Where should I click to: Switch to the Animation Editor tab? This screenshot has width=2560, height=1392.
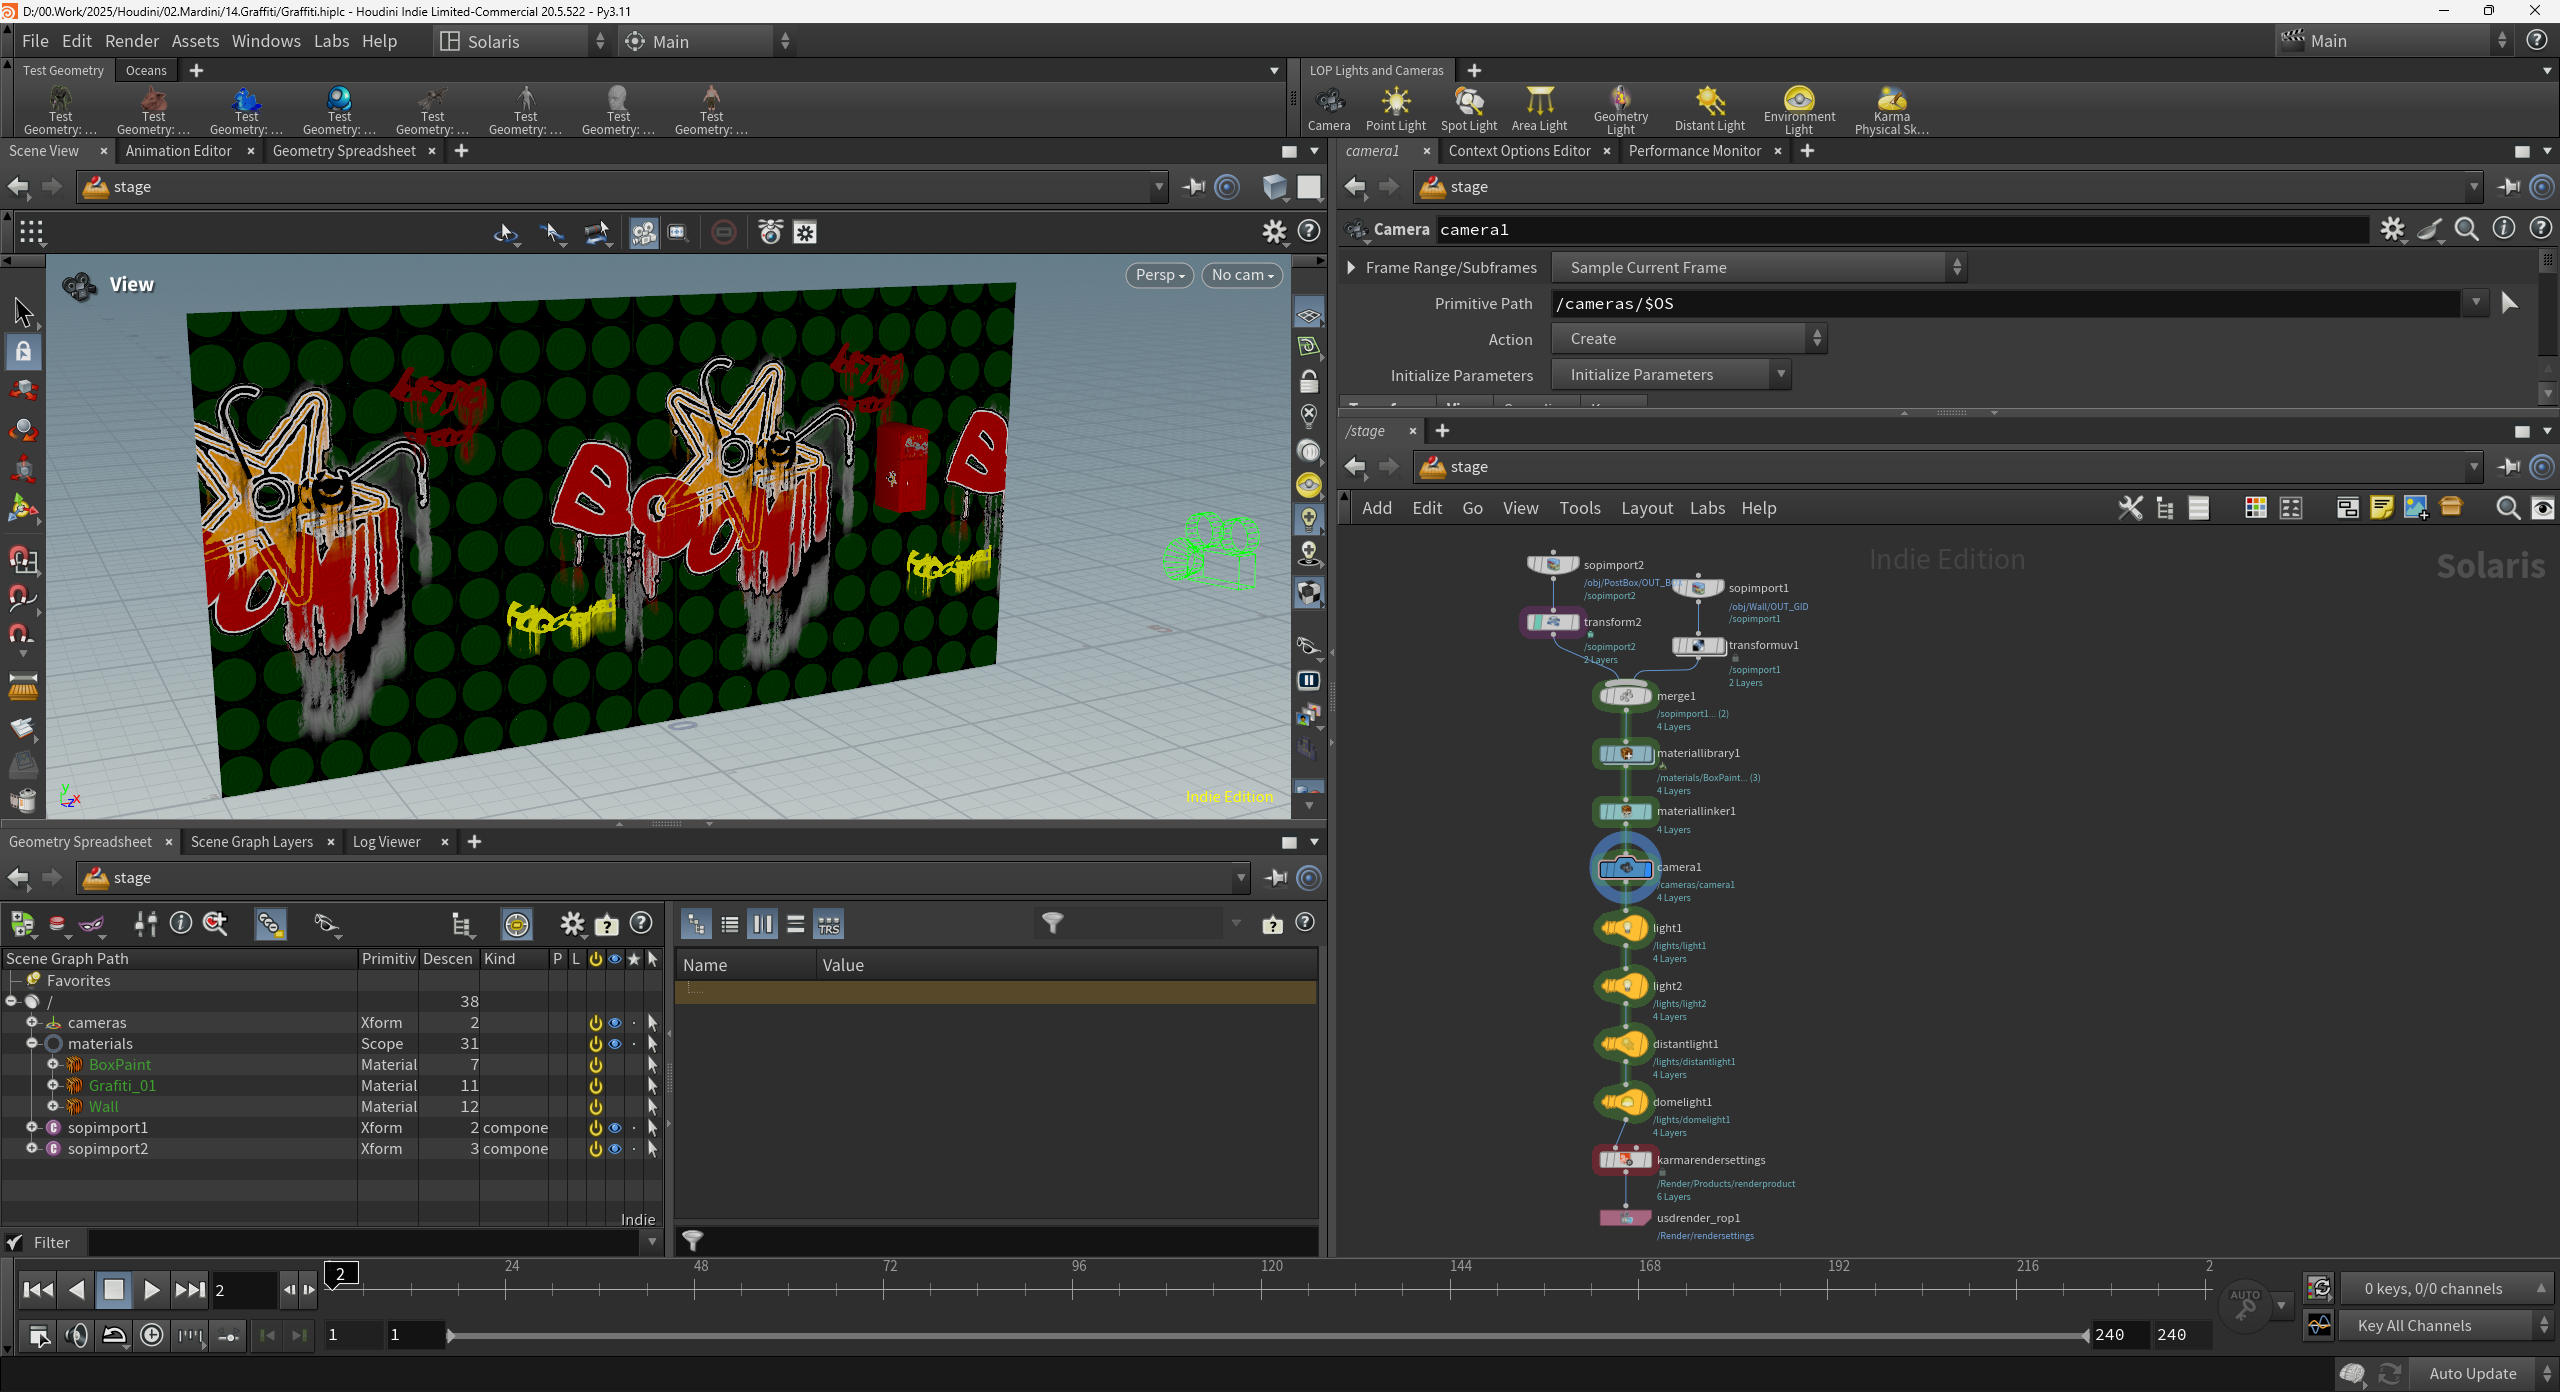[x=178, y=151]
